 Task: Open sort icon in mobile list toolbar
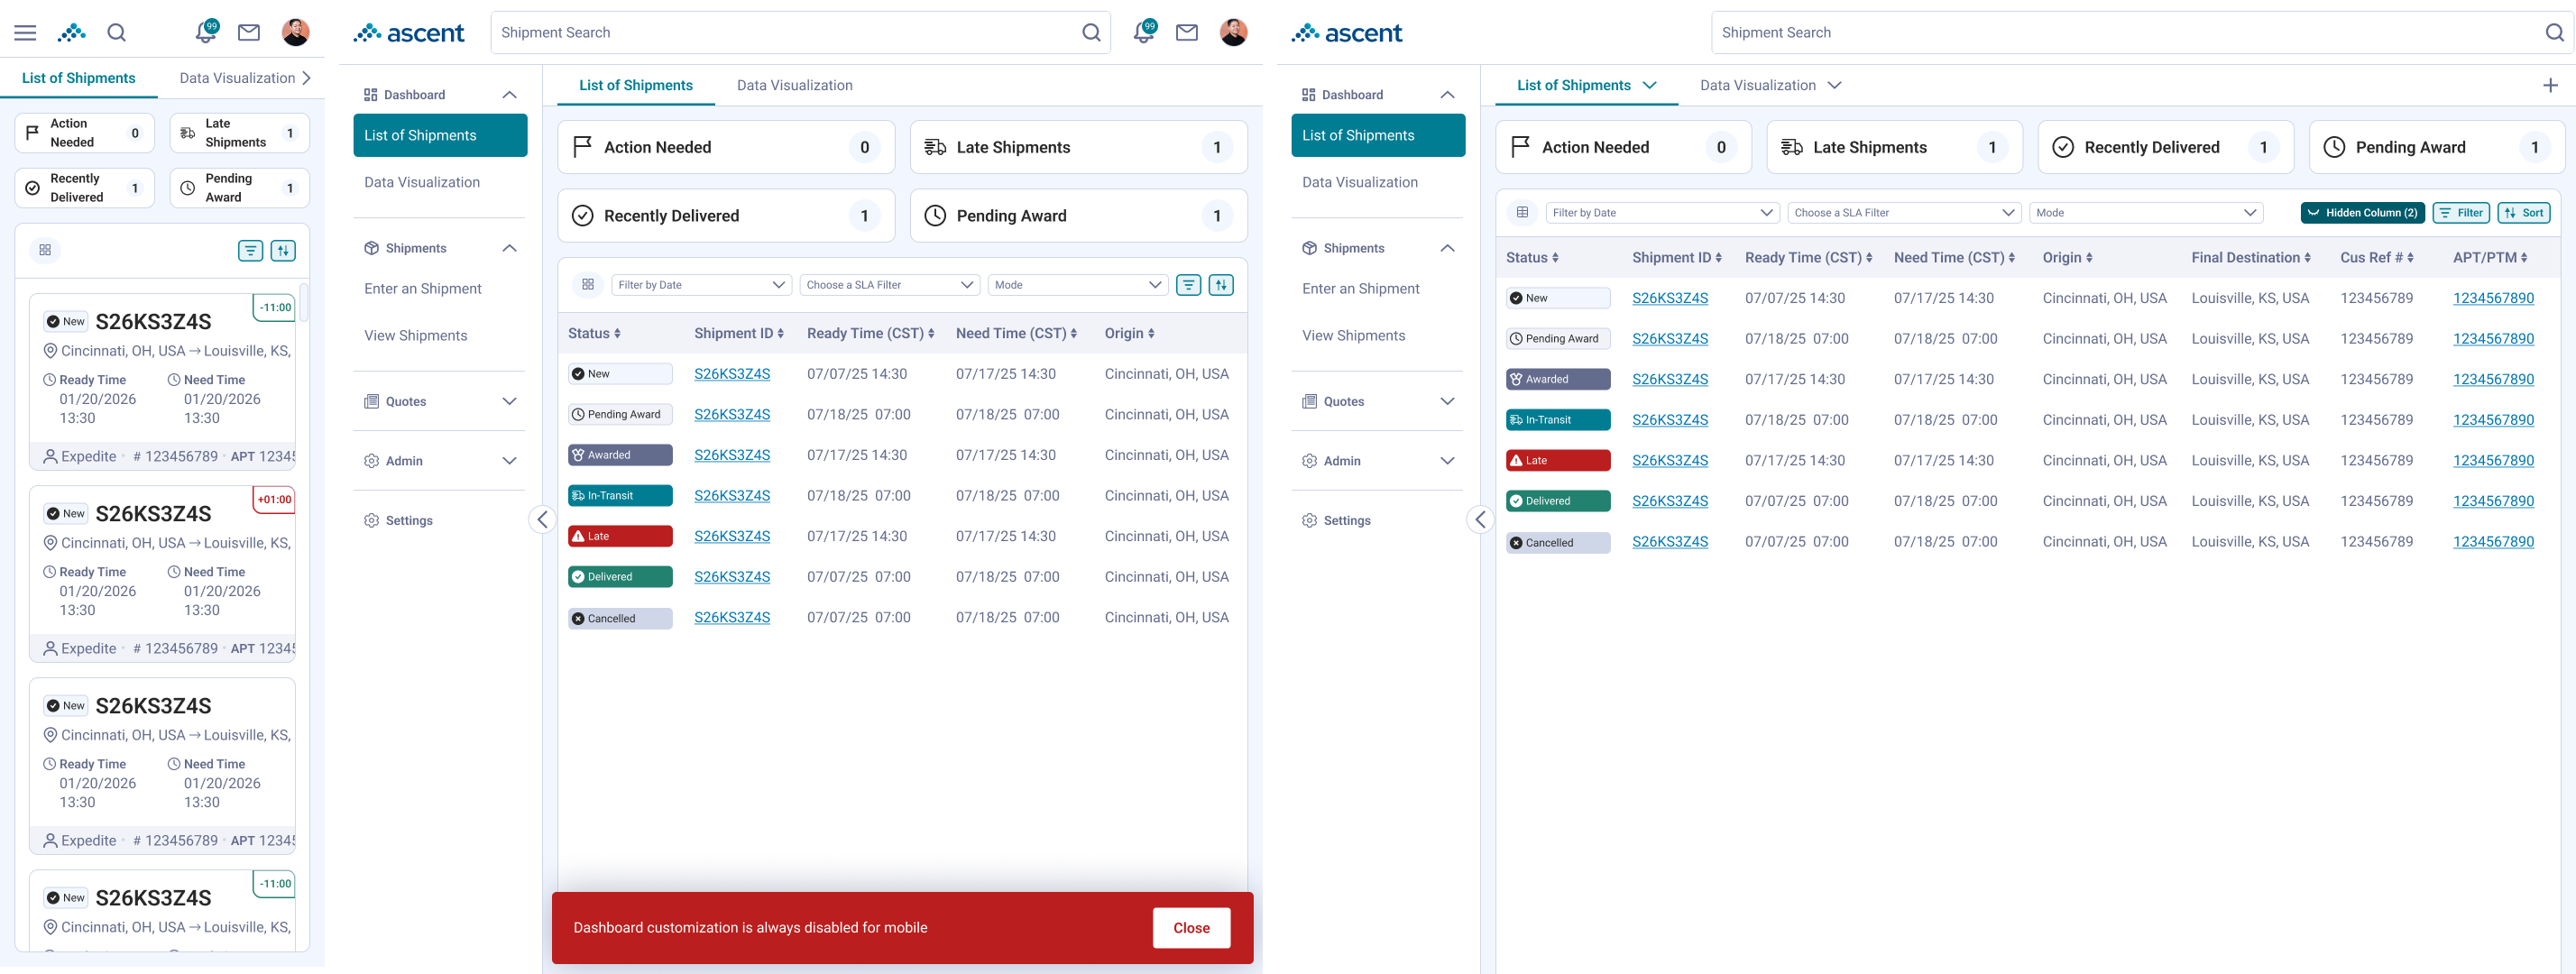click(x=283, y=250)
